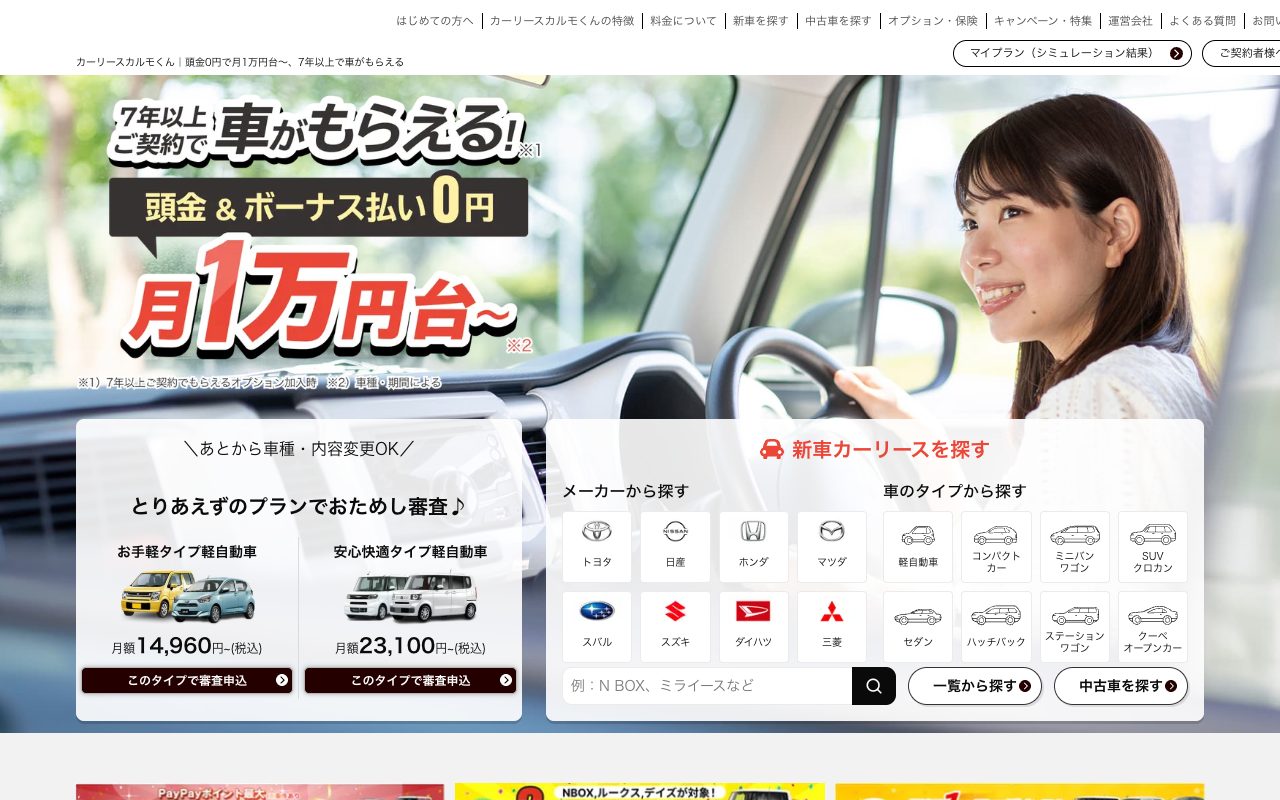
Task: Pick the ハッチバック car type icon
Action: 996,627
